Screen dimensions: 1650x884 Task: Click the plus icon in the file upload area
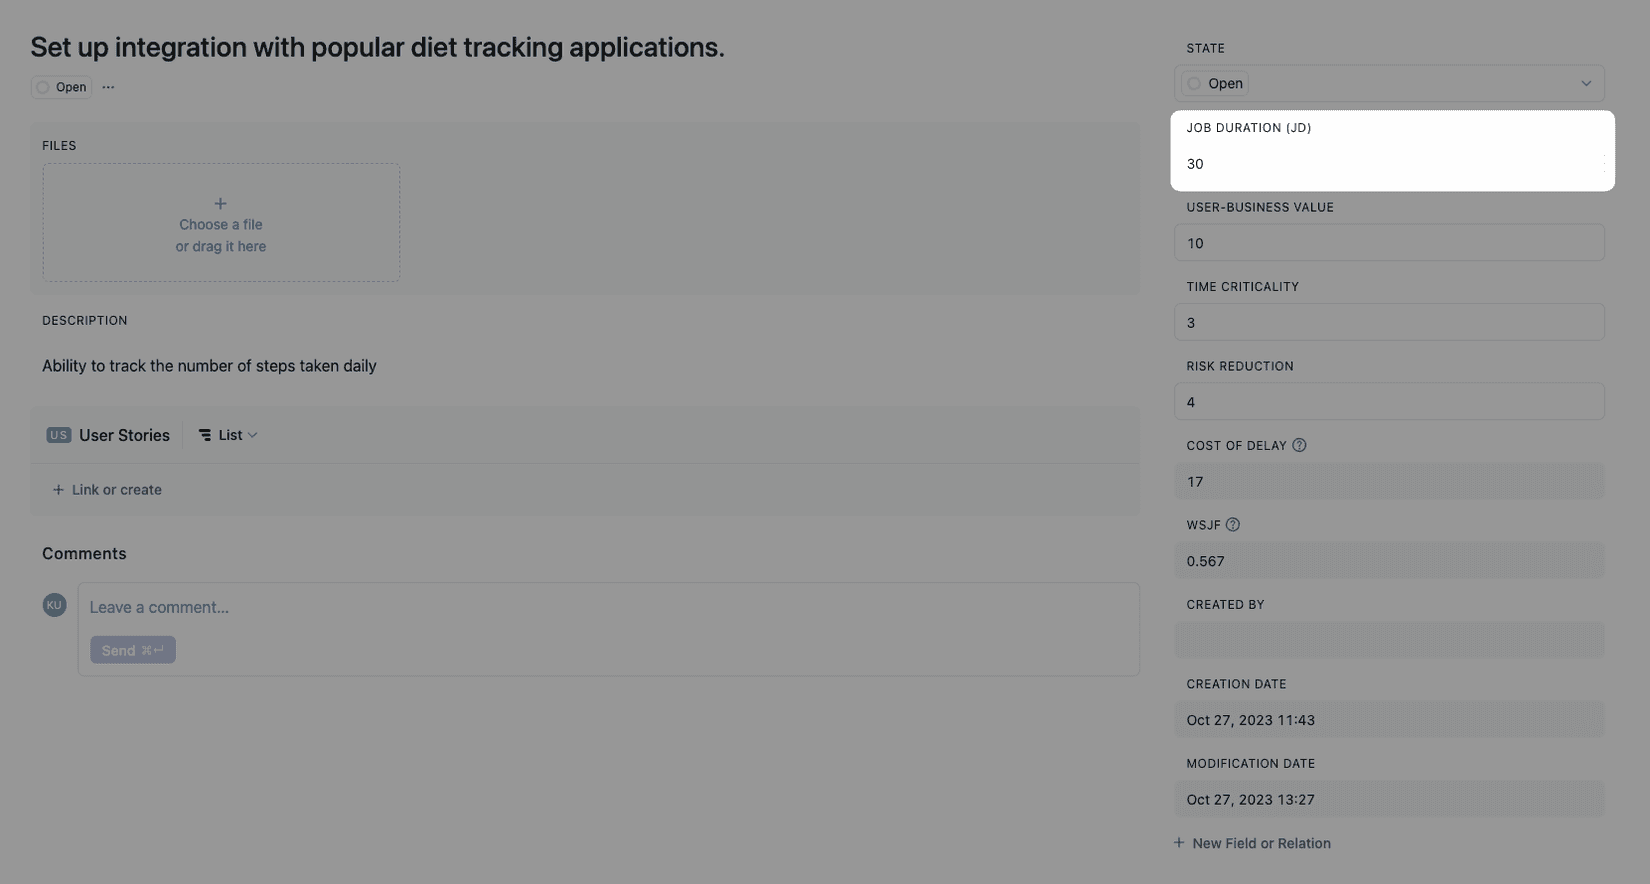220,202
